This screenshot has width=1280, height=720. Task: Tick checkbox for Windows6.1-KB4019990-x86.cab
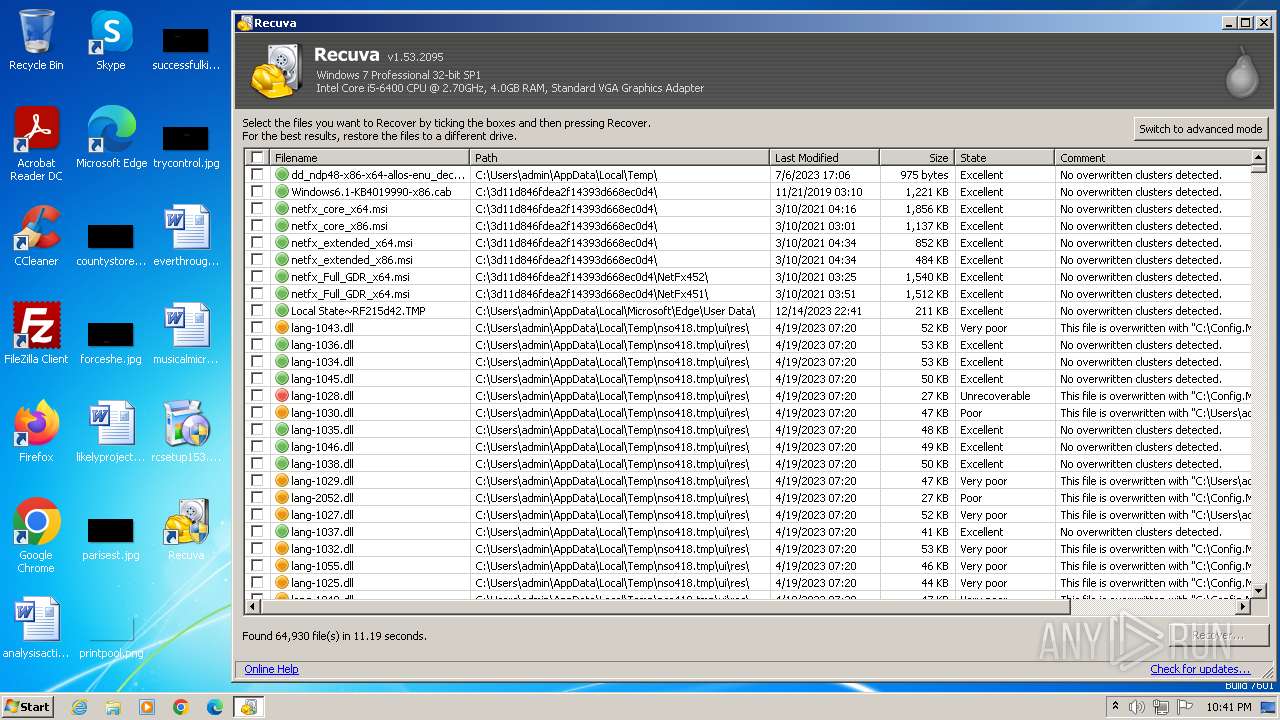257,192
